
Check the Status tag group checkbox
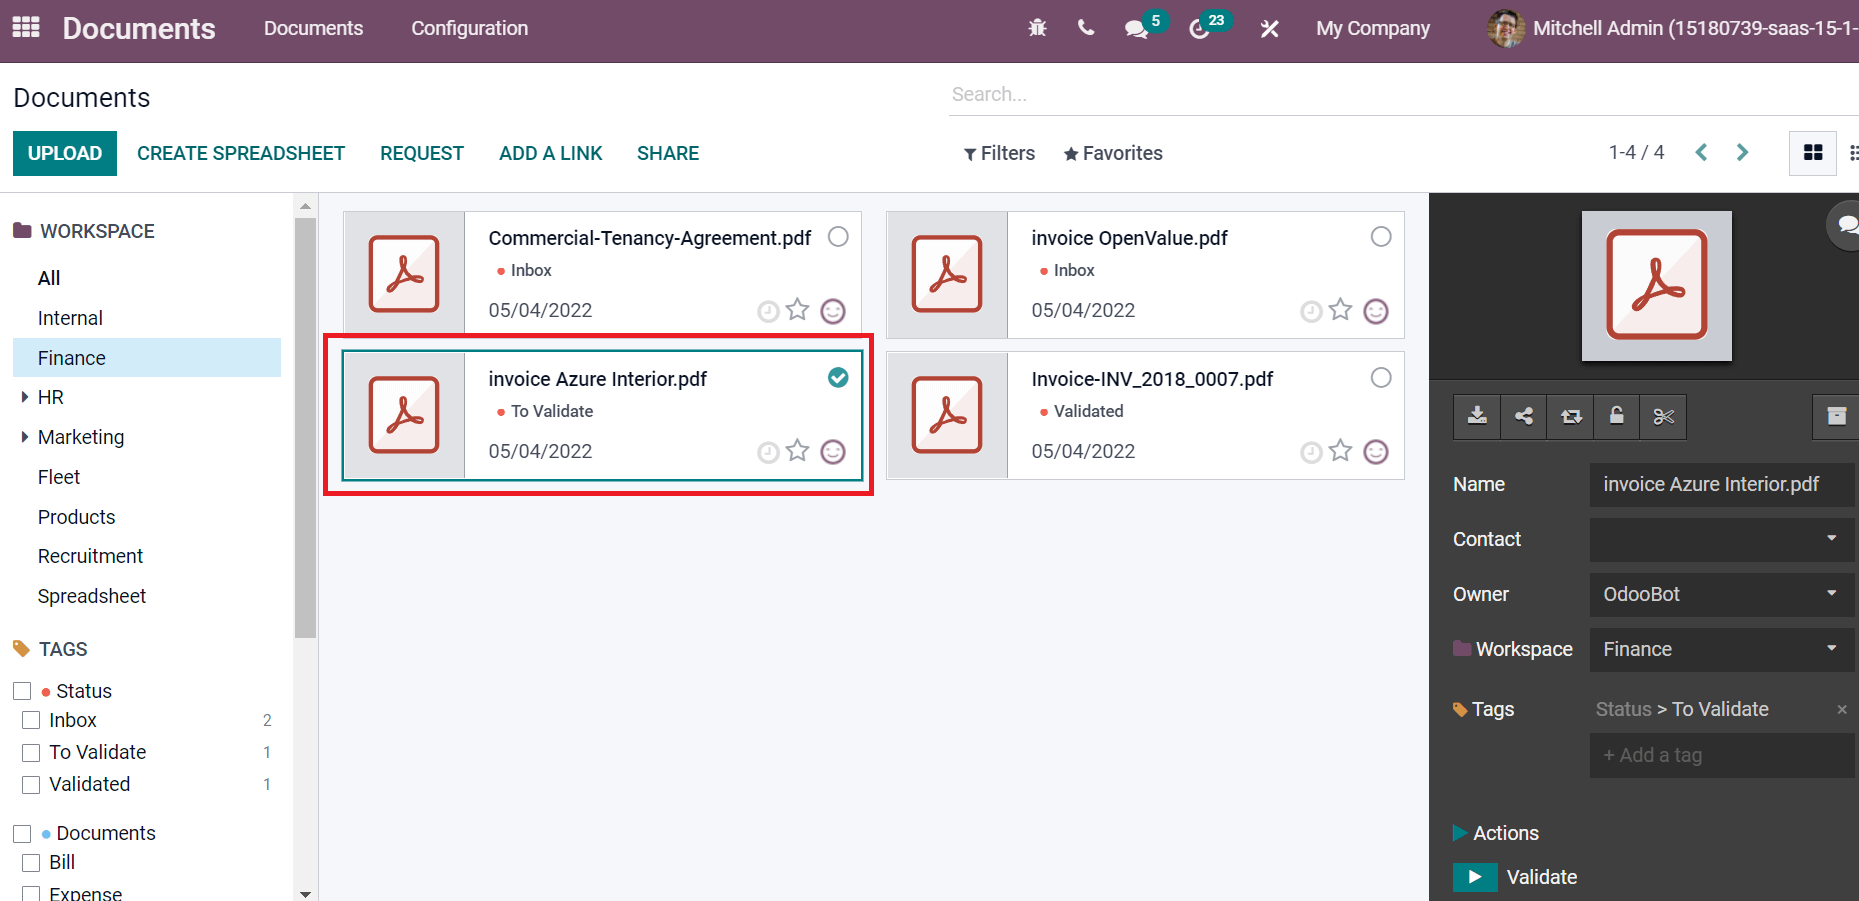click(22, 691)
